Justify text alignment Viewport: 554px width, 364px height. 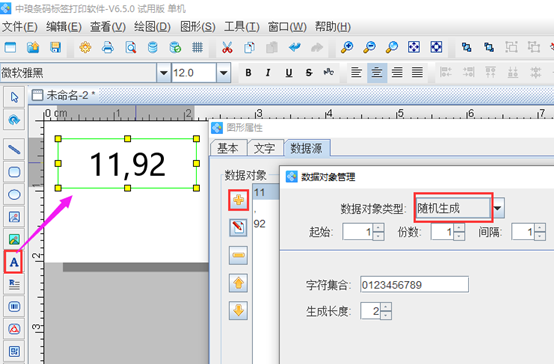tap(417, 73)
